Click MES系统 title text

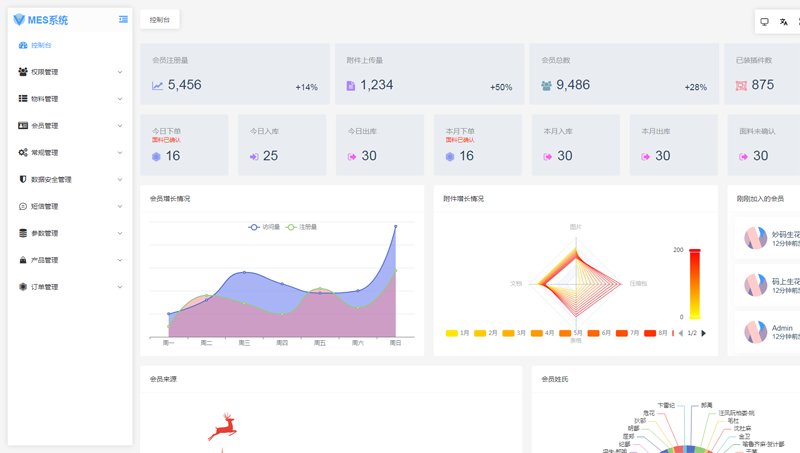(47, 20)
